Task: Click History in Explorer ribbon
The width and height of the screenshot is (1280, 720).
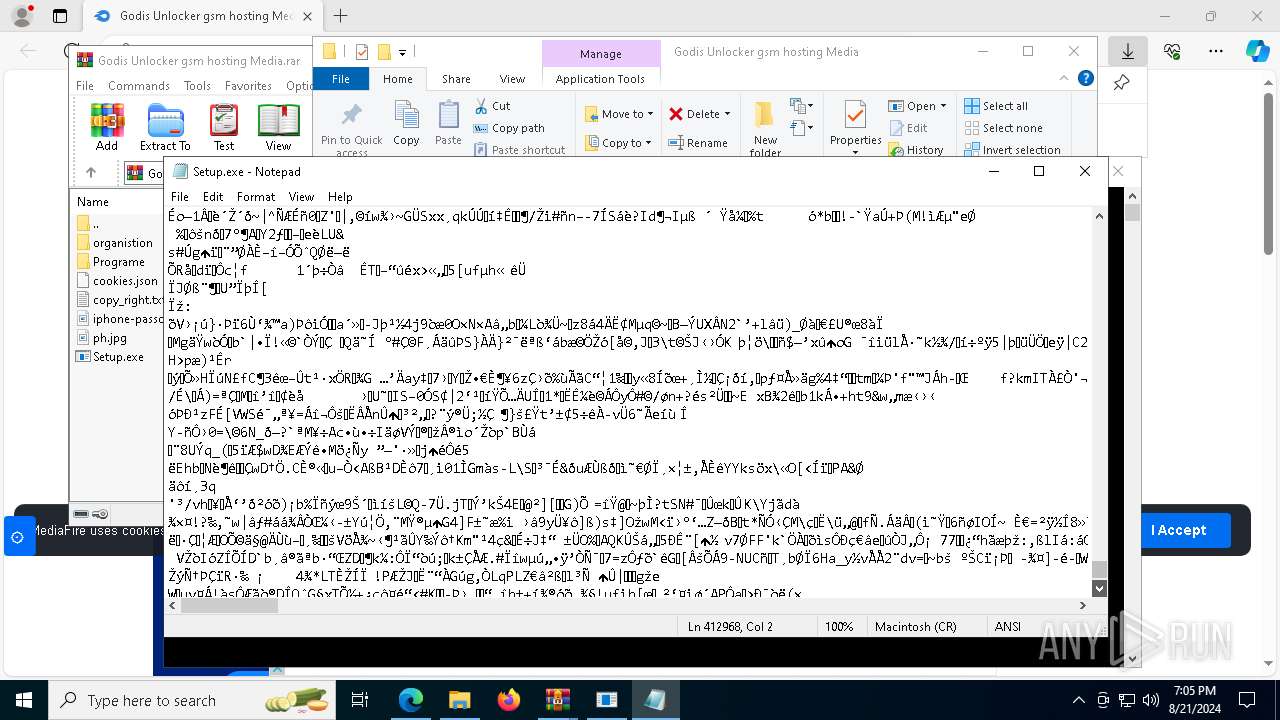Action: click(916, 150)
